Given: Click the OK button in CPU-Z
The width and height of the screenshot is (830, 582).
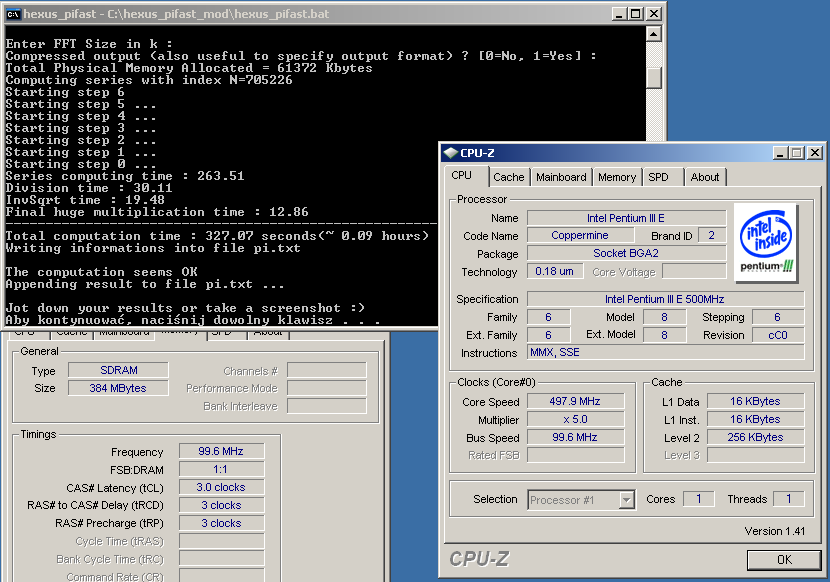Looking at the screenshot, I should 784,560.
